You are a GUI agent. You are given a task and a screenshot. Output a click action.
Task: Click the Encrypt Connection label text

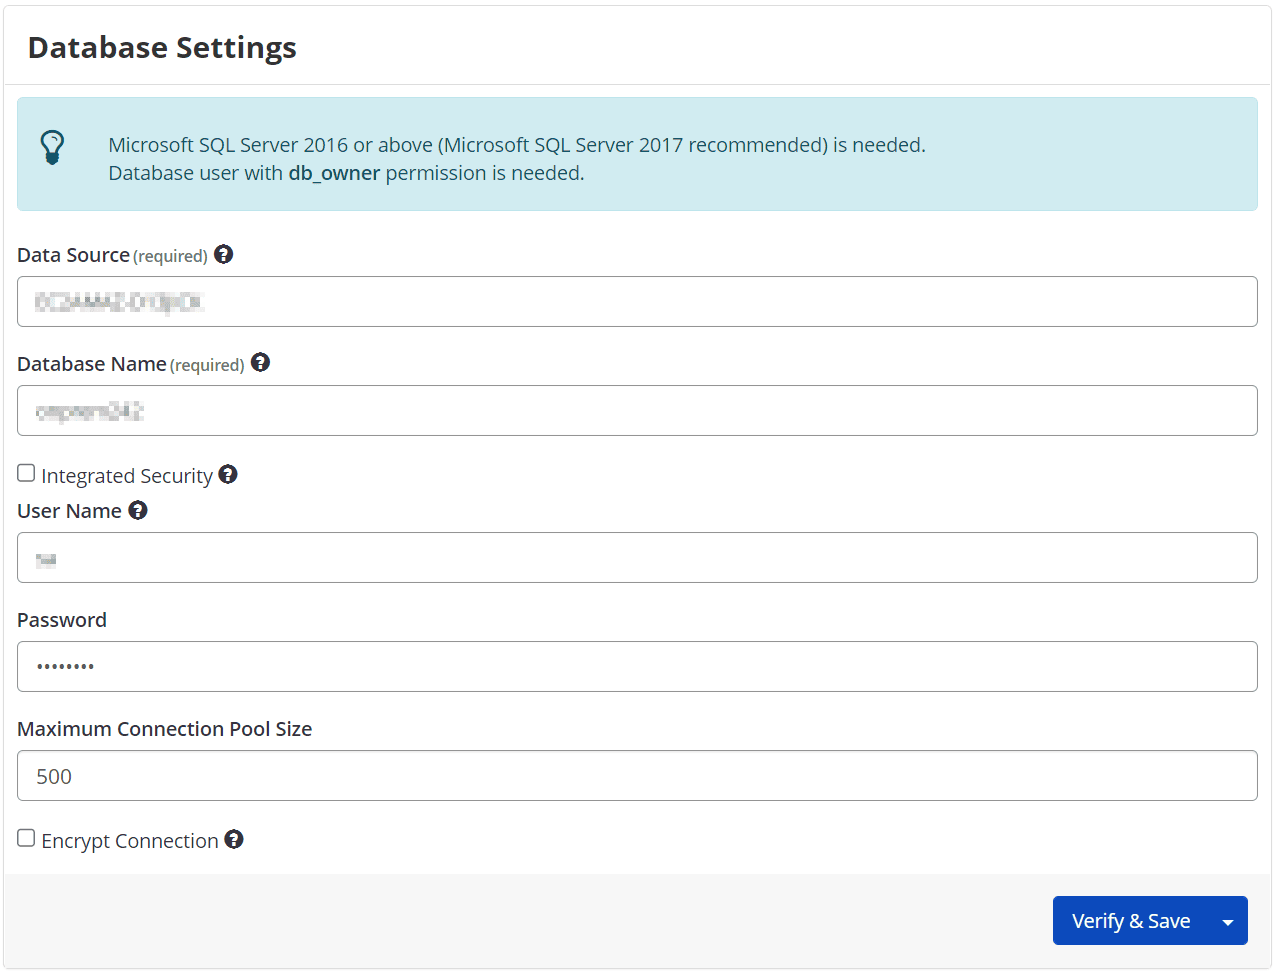coord(129,840)
